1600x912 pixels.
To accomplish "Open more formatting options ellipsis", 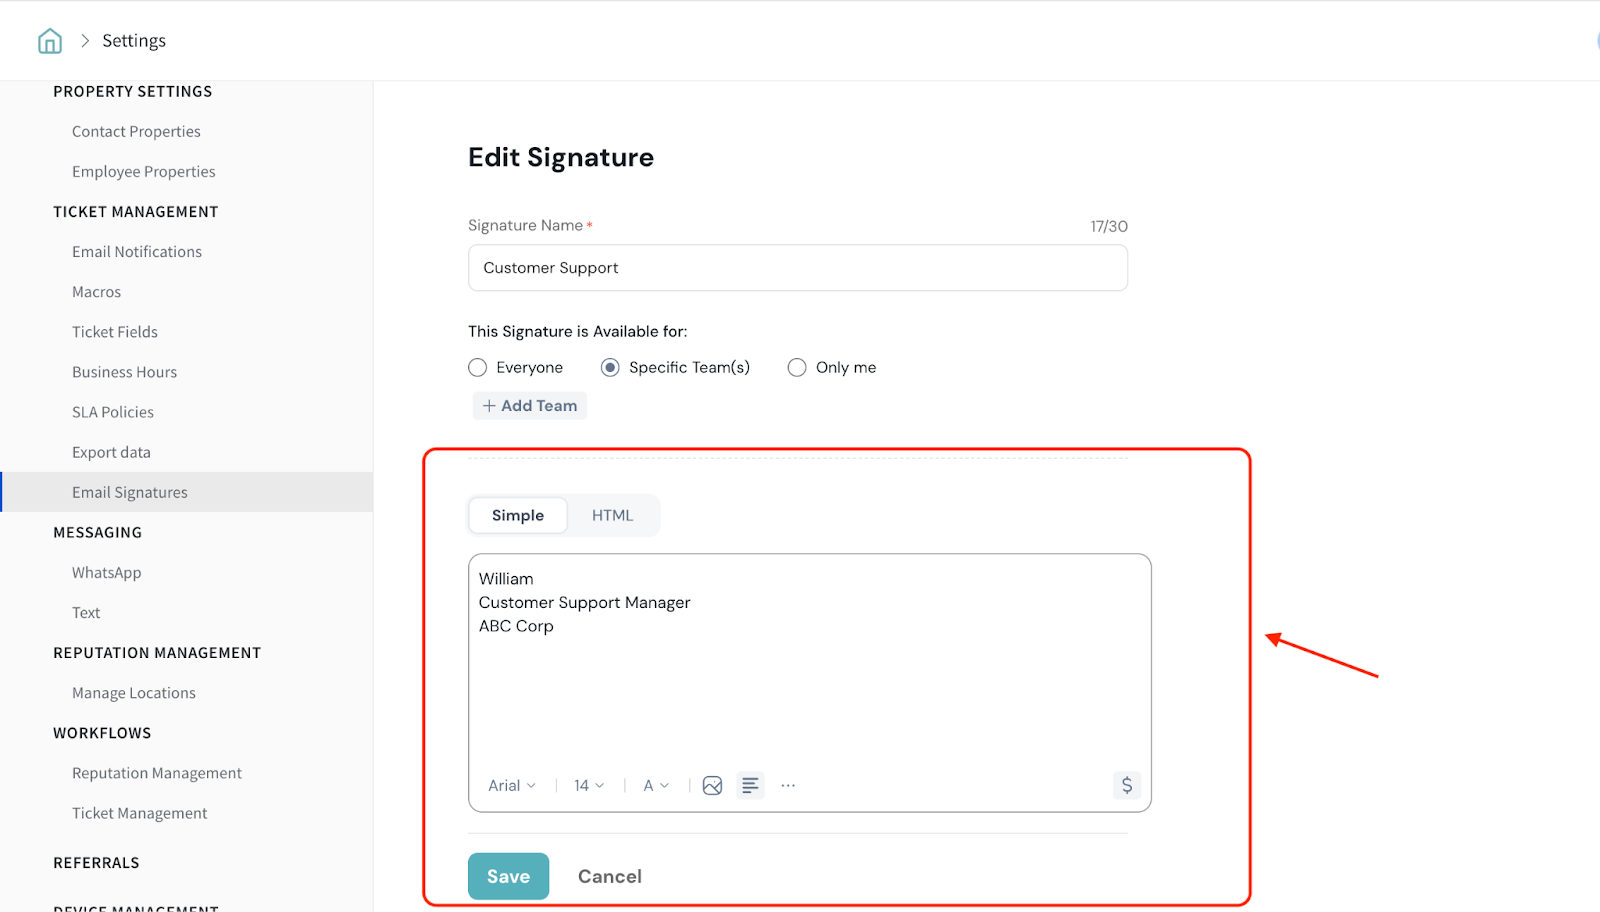I will pos(788,786).
